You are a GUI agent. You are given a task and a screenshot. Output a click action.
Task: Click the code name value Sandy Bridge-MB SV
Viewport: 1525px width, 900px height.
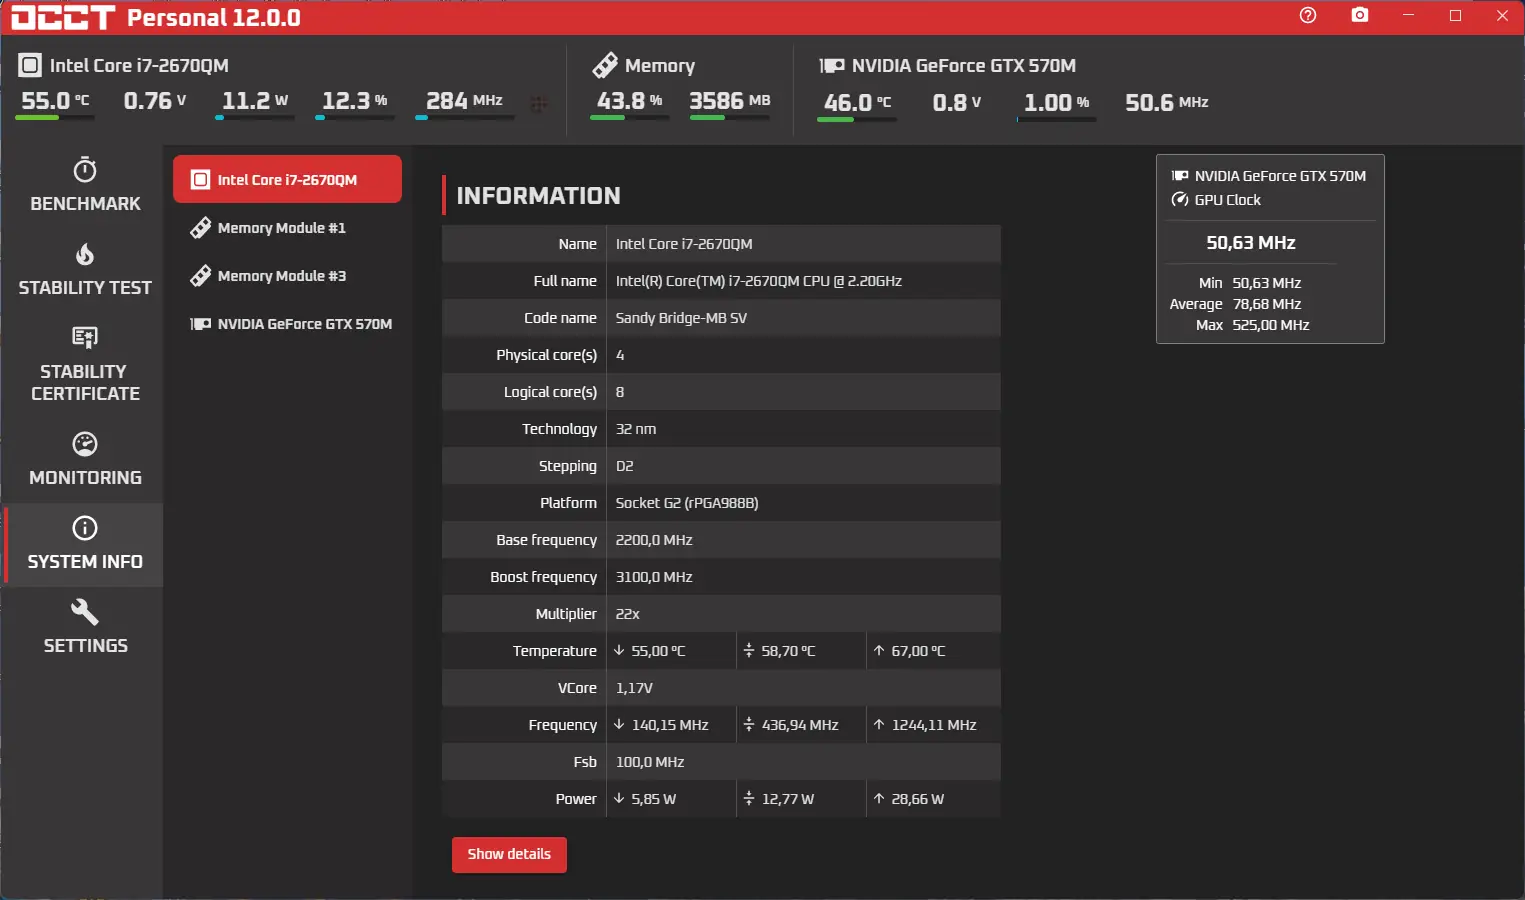click(x=681, y=318)
